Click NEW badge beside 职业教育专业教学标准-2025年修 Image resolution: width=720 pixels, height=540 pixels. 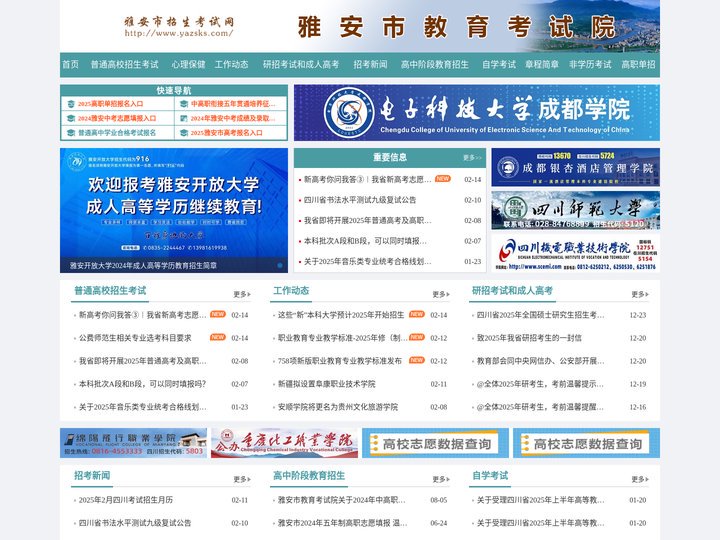416,337
